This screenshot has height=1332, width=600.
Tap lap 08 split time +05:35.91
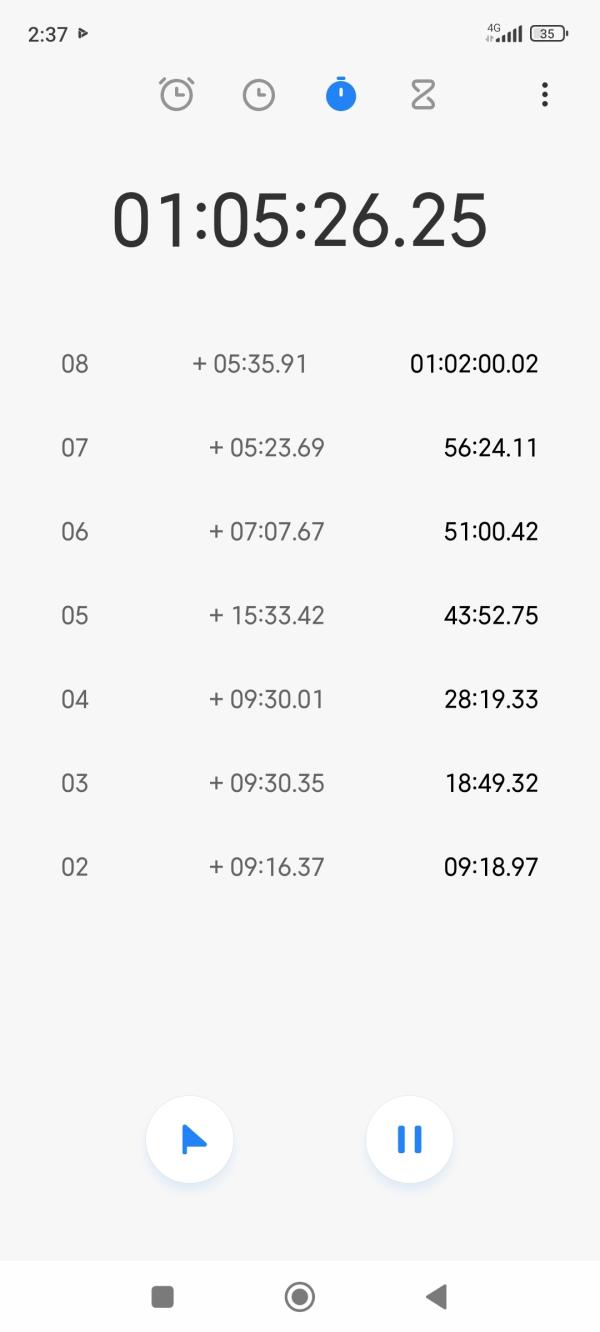click(x=250, y=363)
